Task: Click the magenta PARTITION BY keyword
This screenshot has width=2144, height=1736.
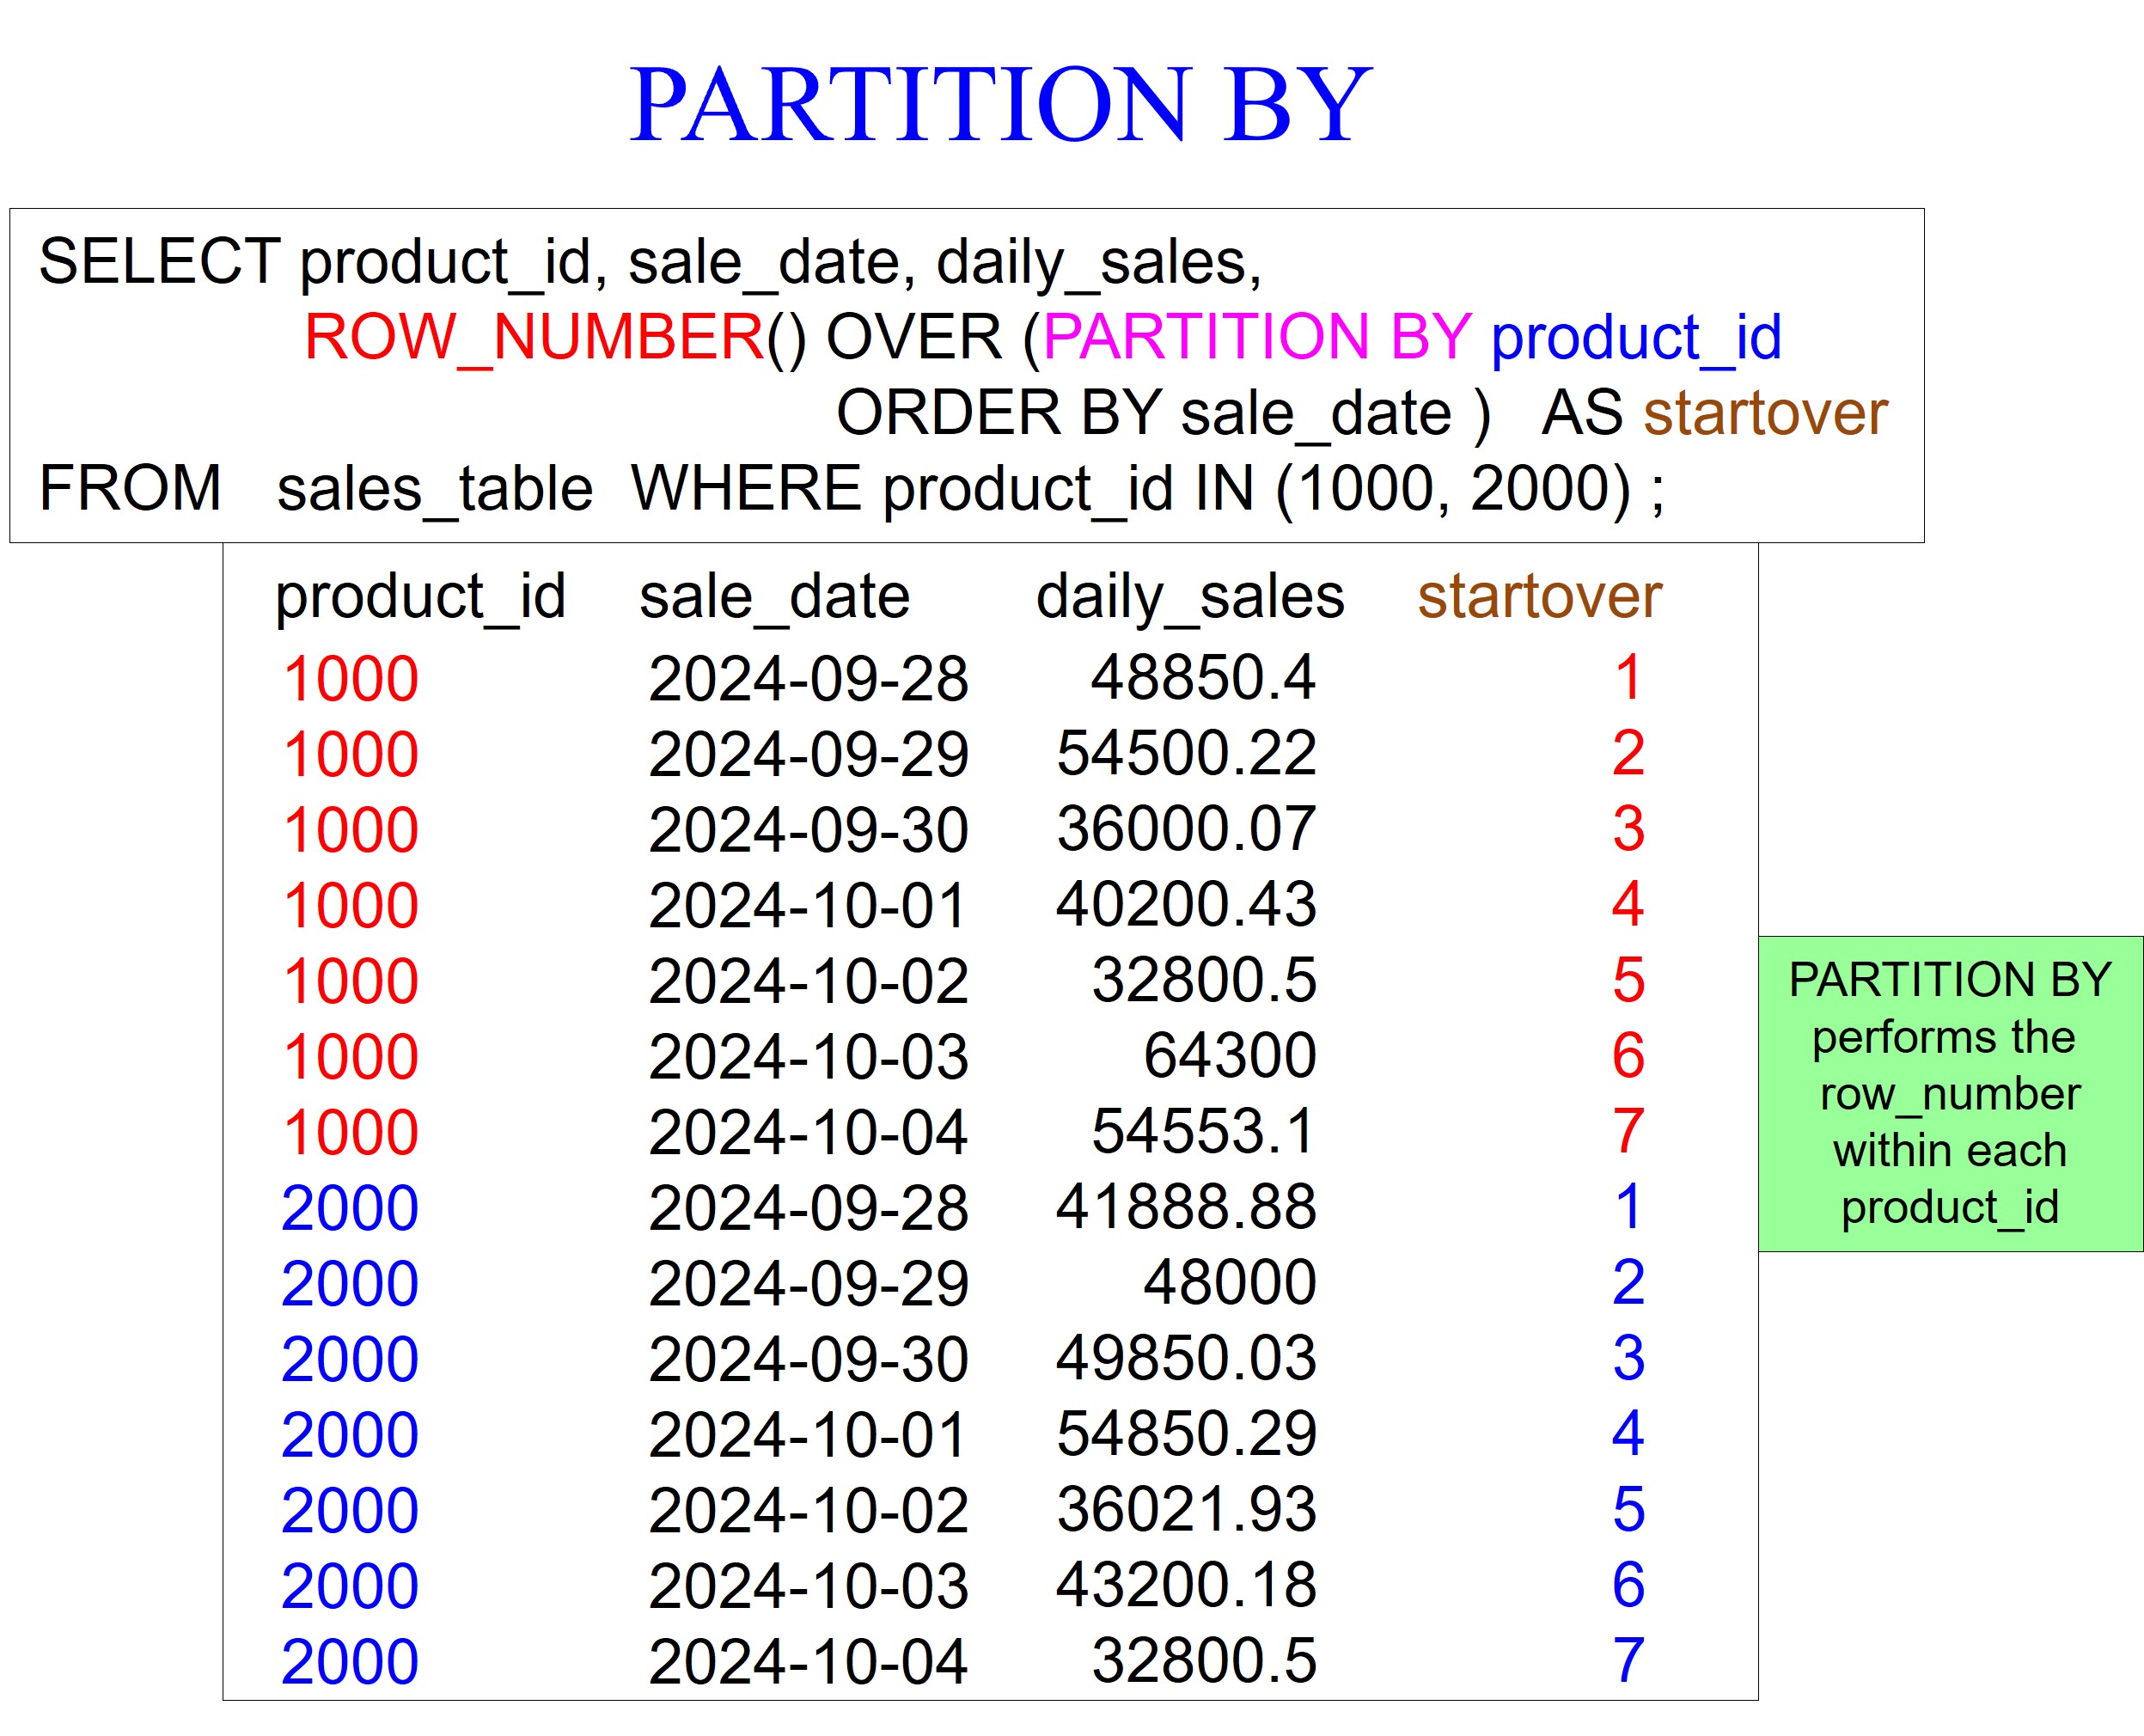Action: click(1256, 337)
